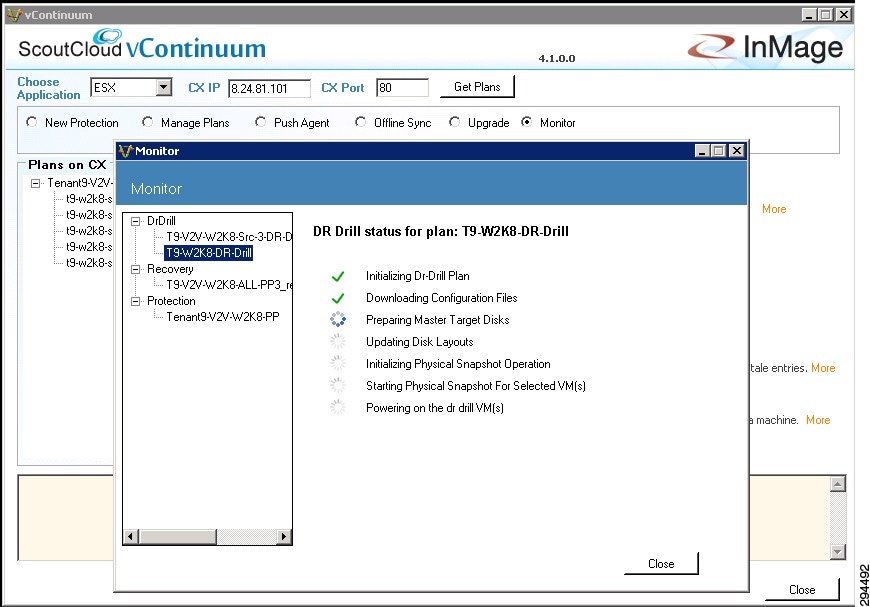Select T9-V2V-W2K8-Src-3-DR-D tree item
Image resolution: width=870 pixels, height=607 pixels.
(229, 237)
